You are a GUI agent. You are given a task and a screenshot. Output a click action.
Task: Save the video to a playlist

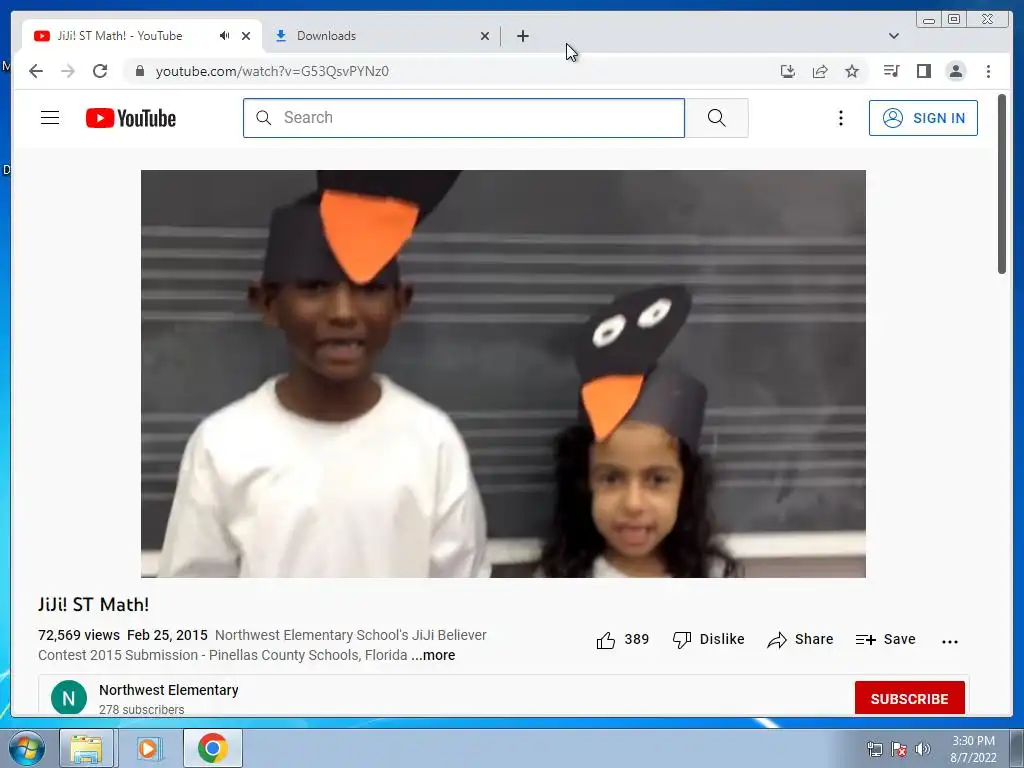point(886,639)
